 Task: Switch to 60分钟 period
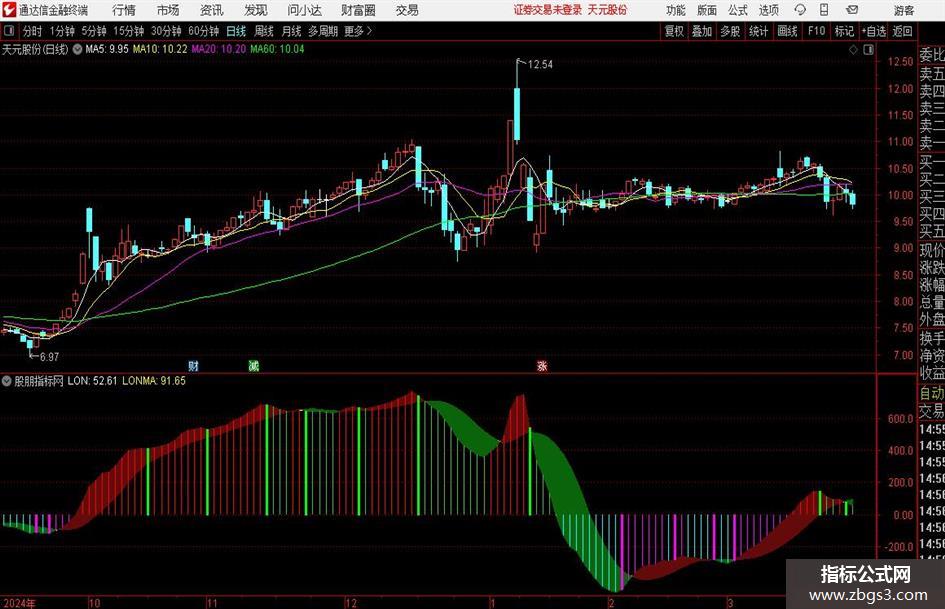(204, 31)
